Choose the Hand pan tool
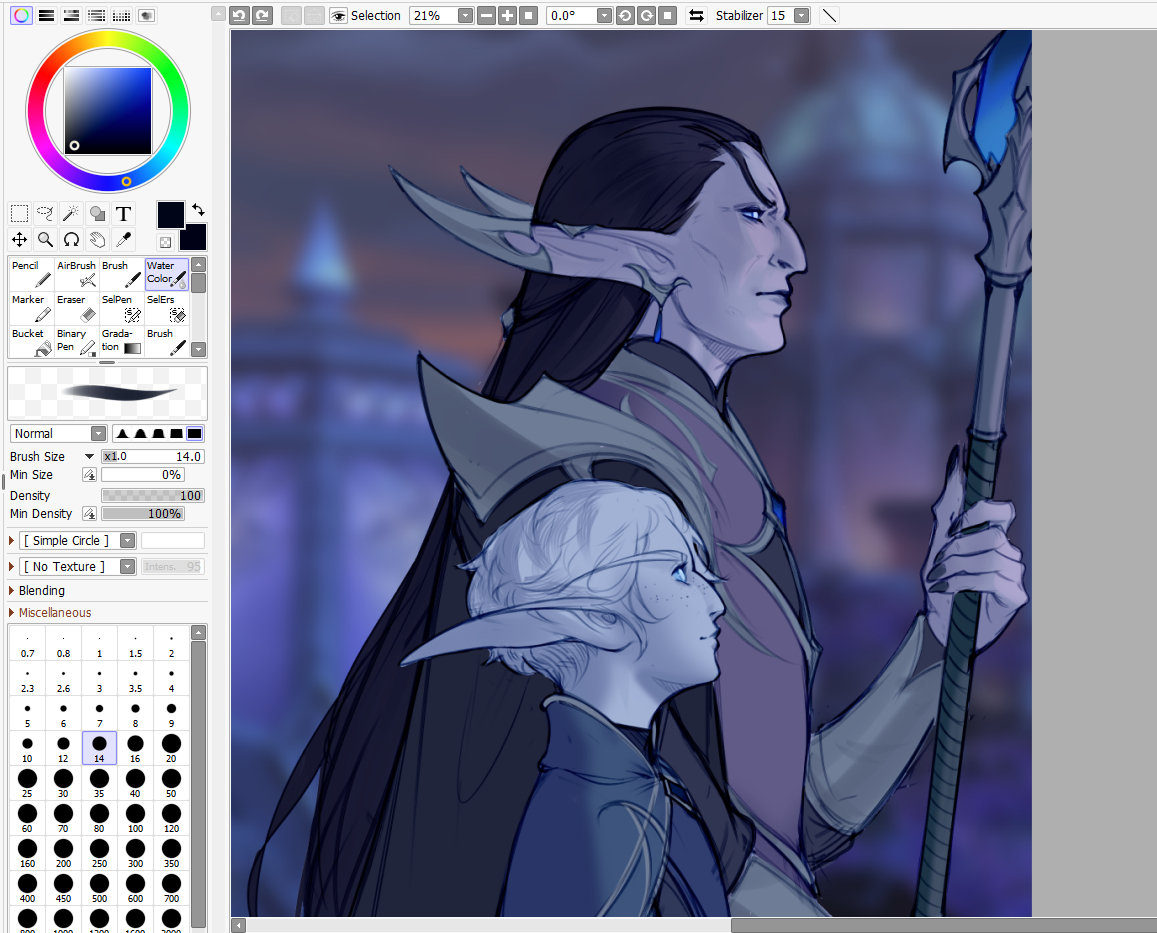The image size is (1157, 933). (x=97, y=239)
